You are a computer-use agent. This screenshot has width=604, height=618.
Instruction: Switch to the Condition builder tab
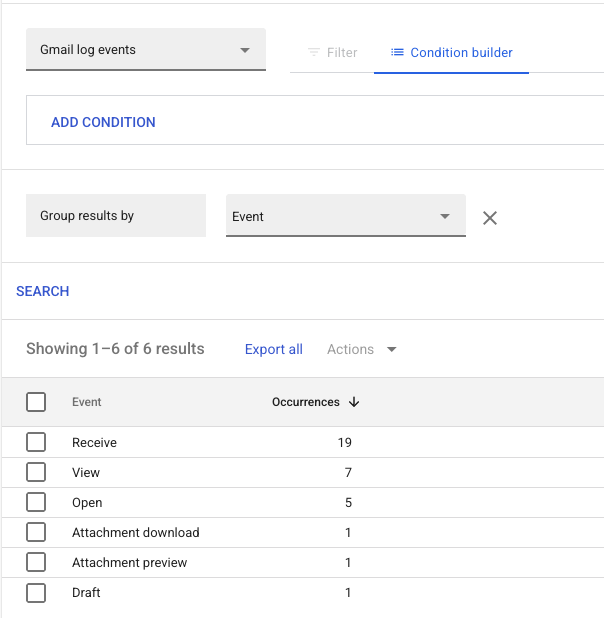coord(451,52)
